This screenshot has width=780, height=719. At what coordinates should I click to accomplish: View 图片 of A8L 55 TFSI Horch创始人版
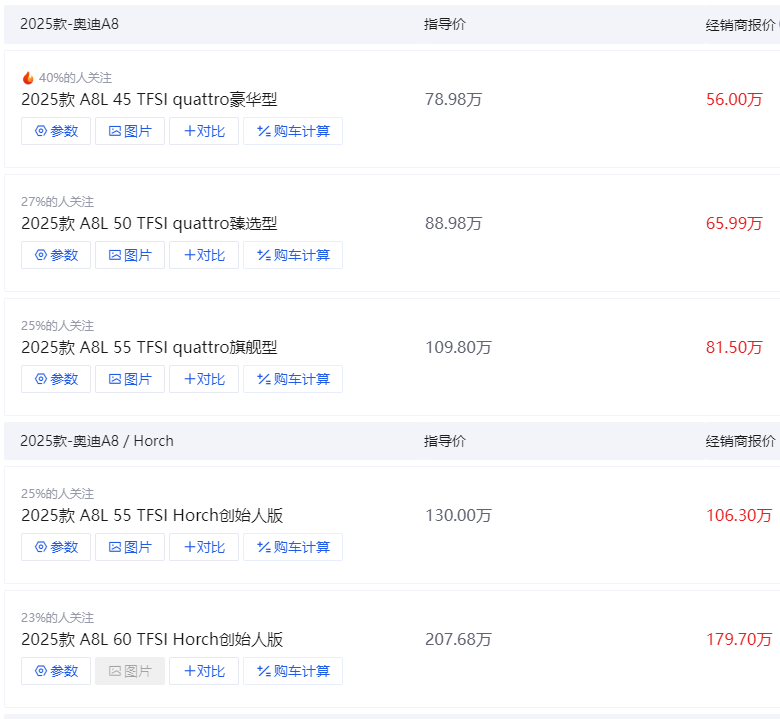pyautogui.click(x=130, y=547)
